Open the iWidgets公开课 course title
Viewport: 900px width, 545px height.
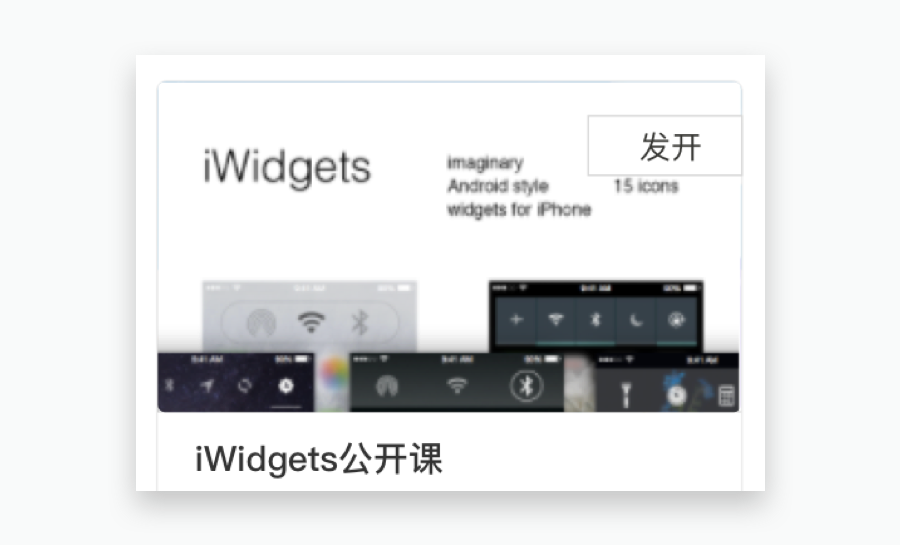tap(319, 459)
